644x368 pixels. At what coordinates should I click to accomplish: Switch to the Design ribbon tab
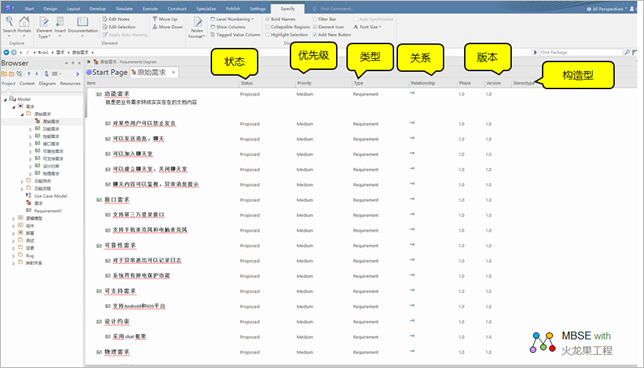point(50,8)
